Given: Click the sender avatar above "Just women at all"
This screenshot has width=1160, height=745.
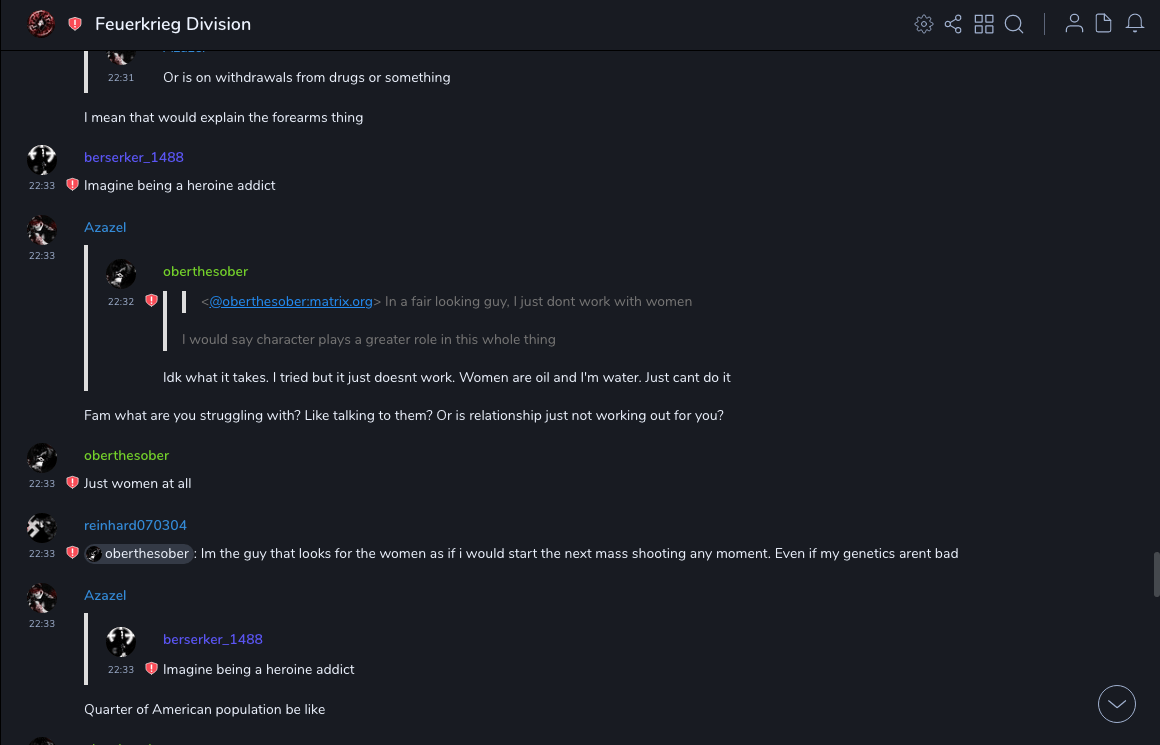Looking at the screenshot, I should tap(42, 458).
